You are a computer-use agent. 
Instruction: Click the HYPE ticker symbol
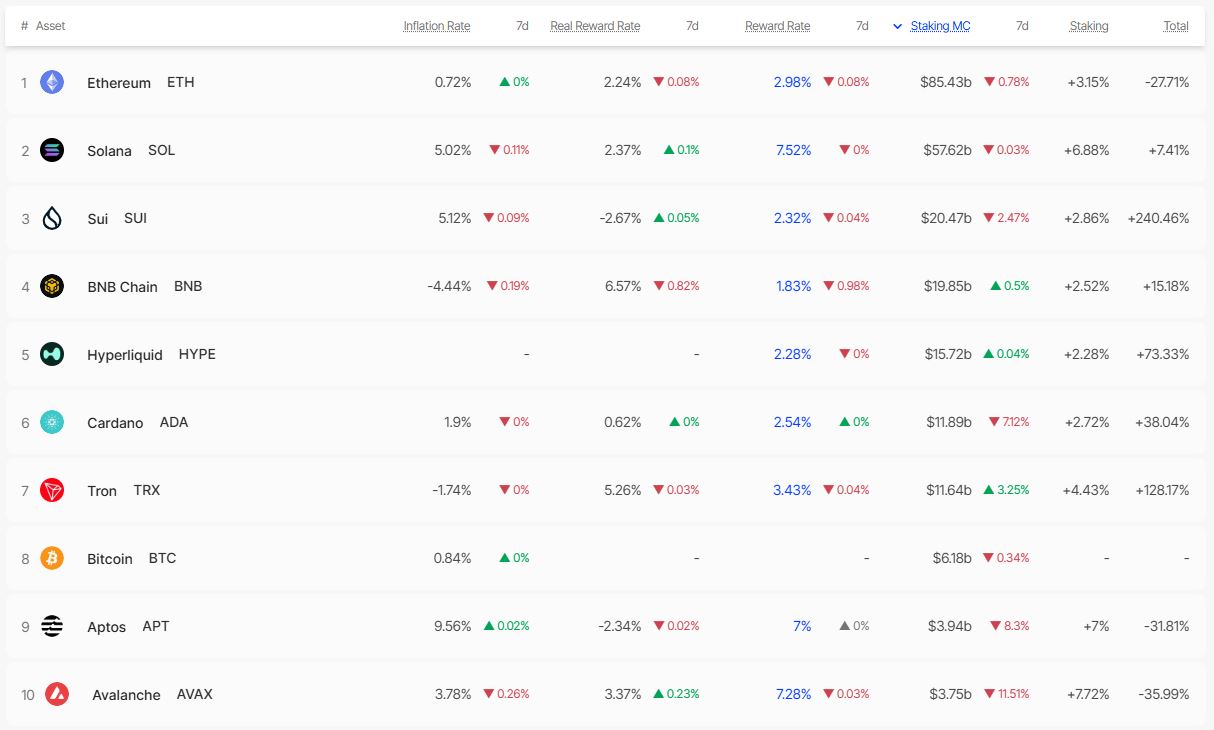[x=197, y=354]
